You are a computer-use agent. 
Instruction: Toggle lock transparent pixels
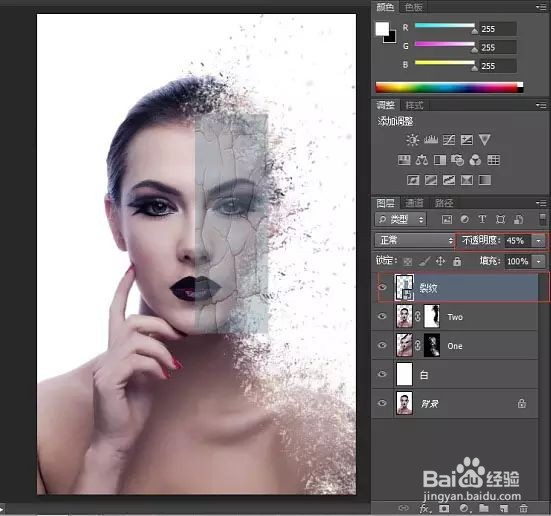tap(408, 261)
